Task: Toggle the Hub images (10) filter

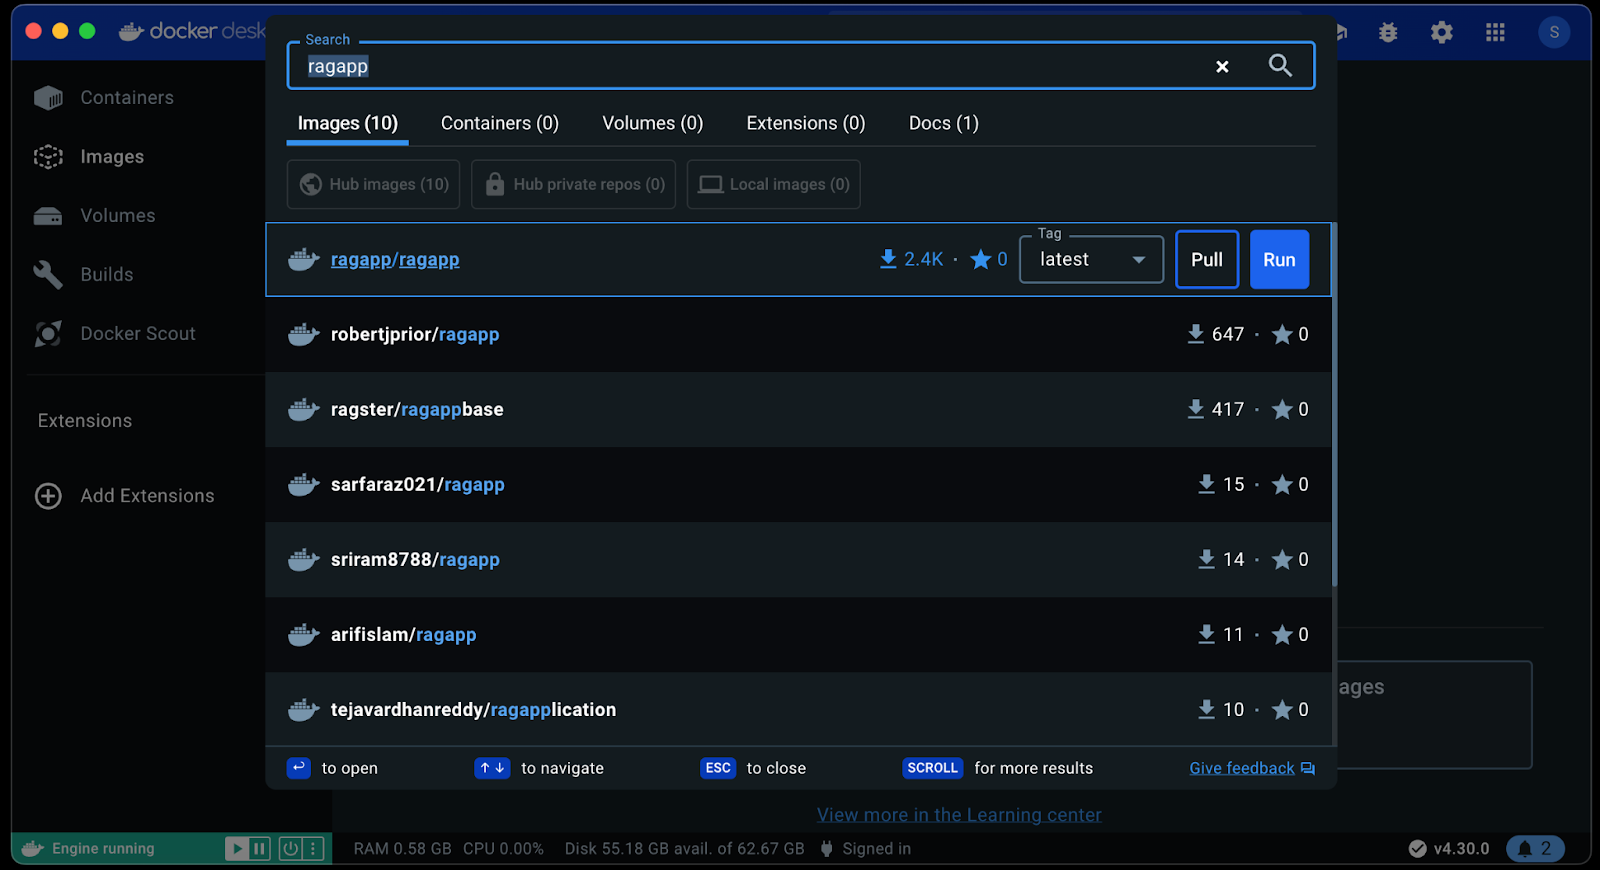Action: point(373,184)
